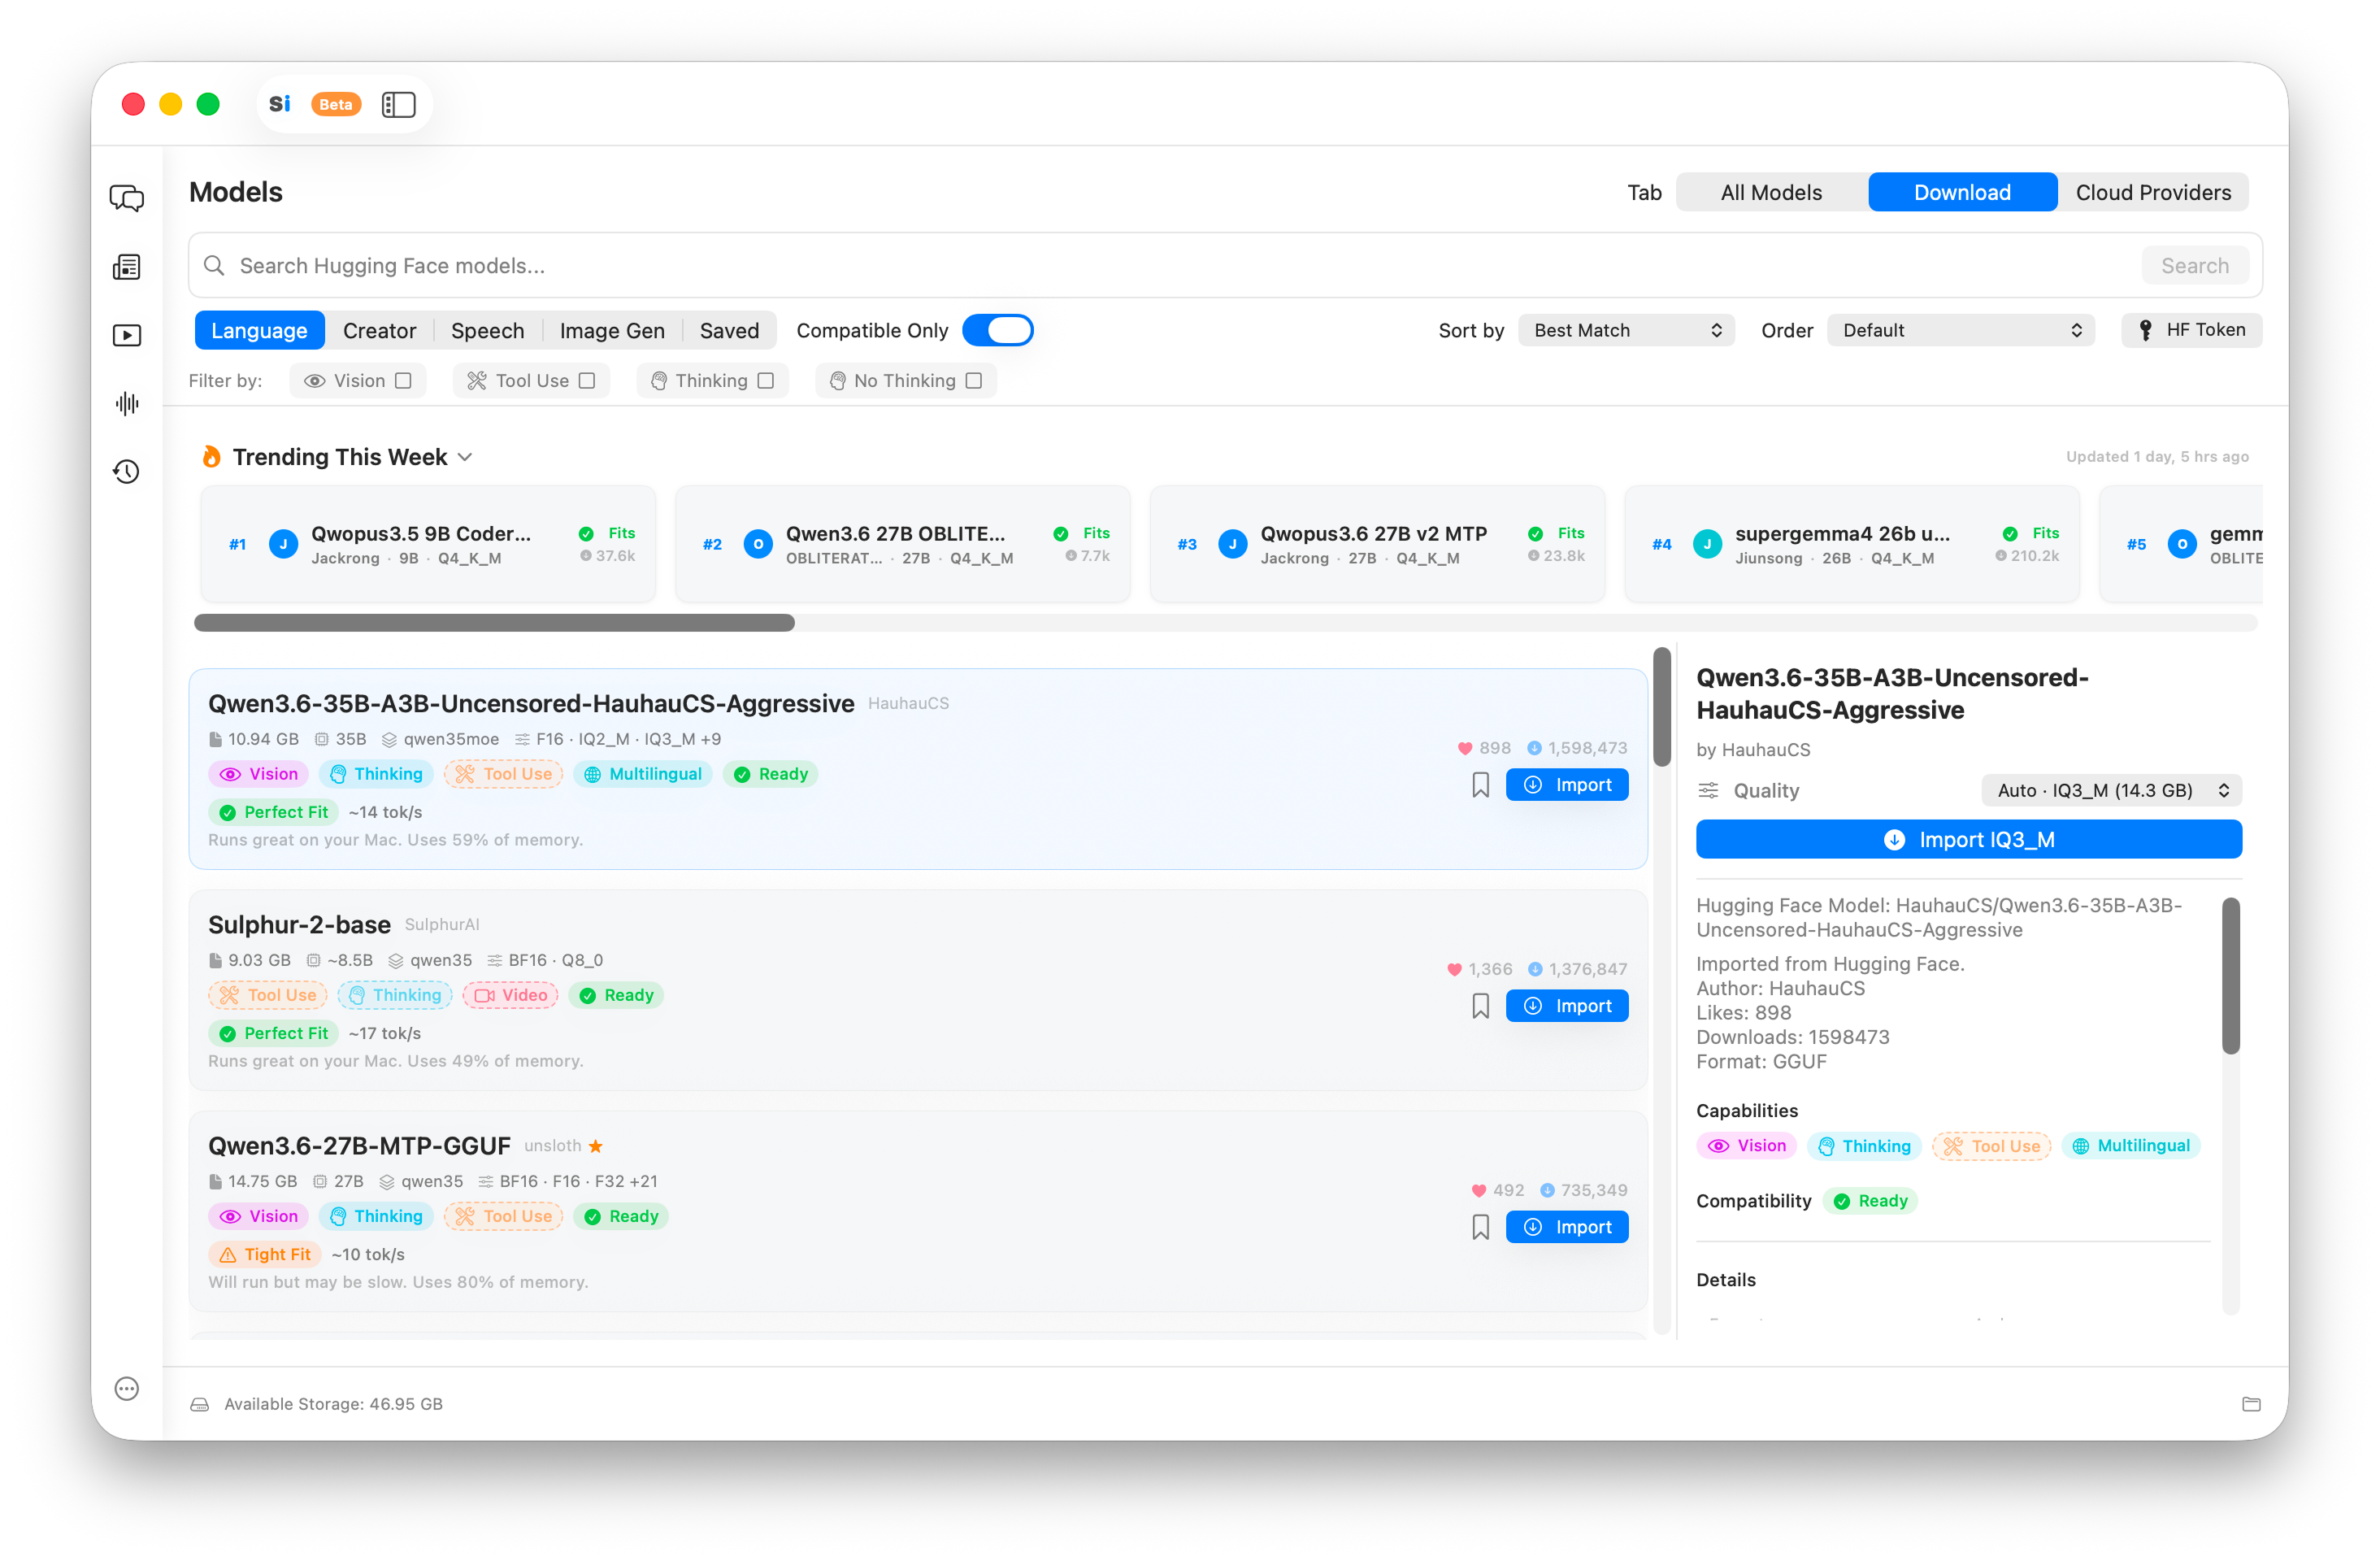The height and width of the screenshot is (1561, 2380).
Task: Open the documents sidebar icon
Action: click(x=127, y=267)
